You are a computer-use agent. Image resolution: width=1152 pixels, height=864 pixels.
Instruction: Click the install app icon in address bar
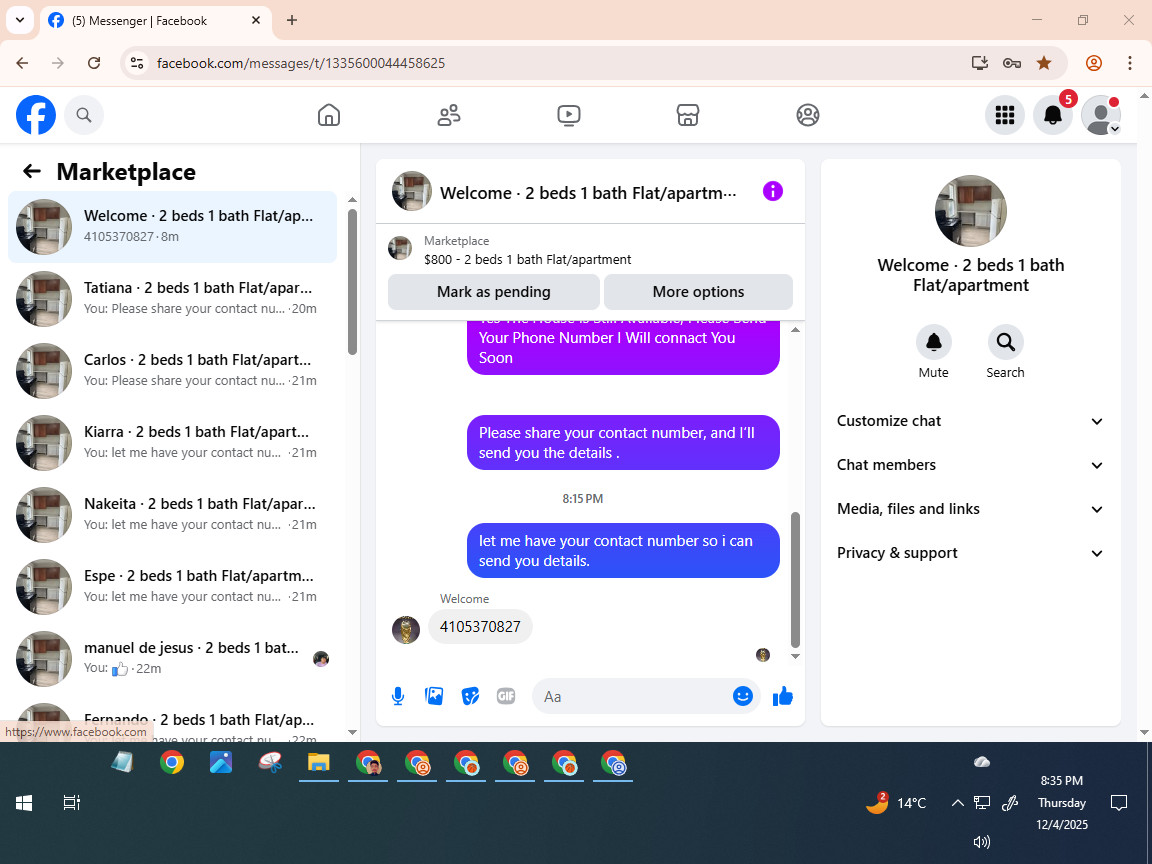pos(979,63)
